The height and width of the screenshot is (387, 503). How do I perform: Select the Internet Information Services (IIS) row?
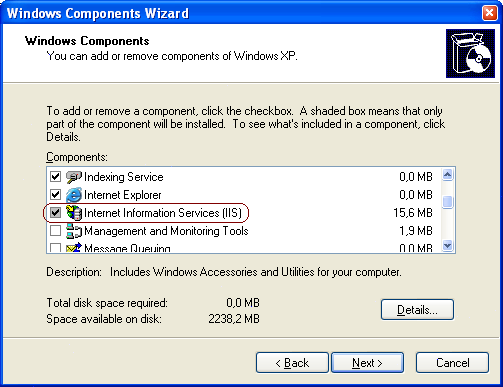tap(241, 213)
